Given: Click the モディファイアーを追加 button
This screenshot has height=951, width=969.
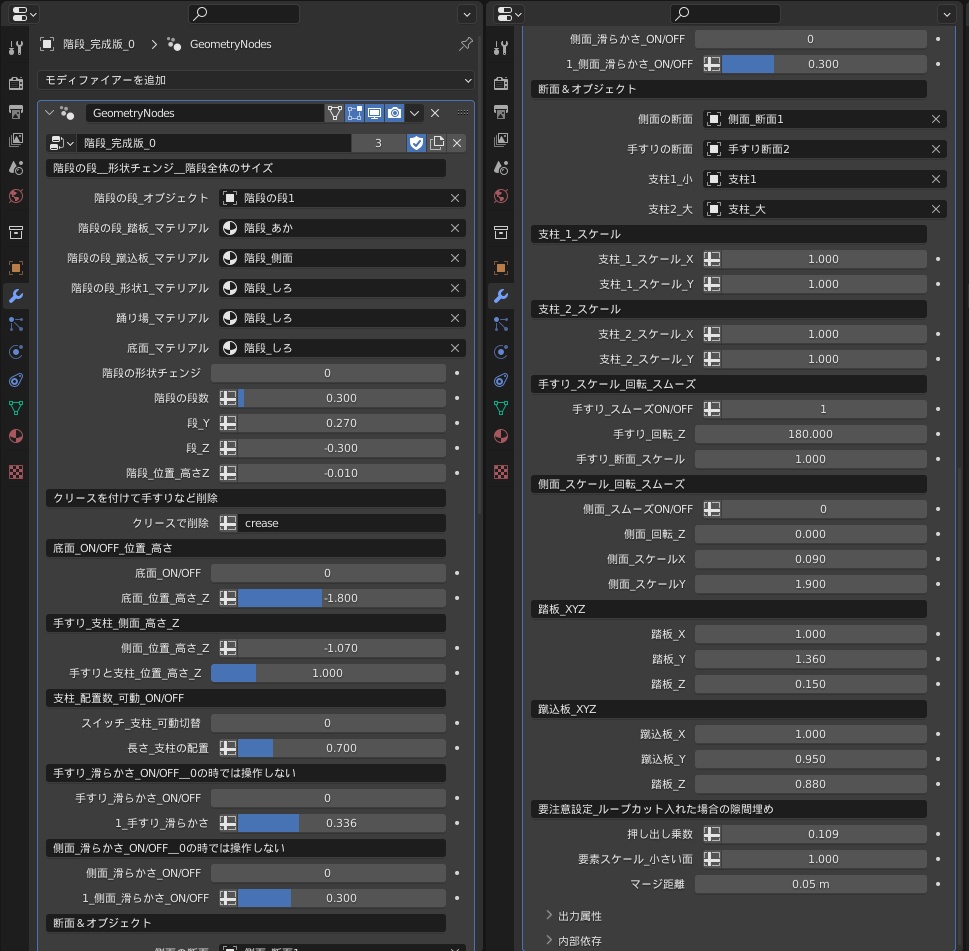Looking at the screenshot, I should tap(253, 79).
